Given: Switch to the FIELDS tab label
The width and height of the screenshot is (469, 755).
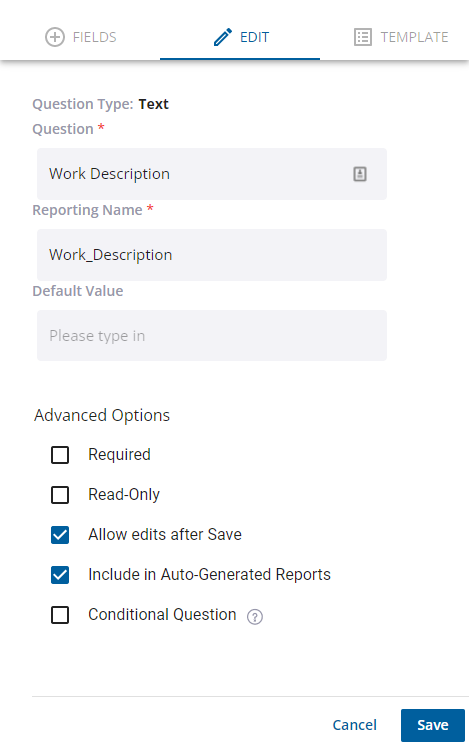Looking at the screenshot, I should click(x=94, y=37).
